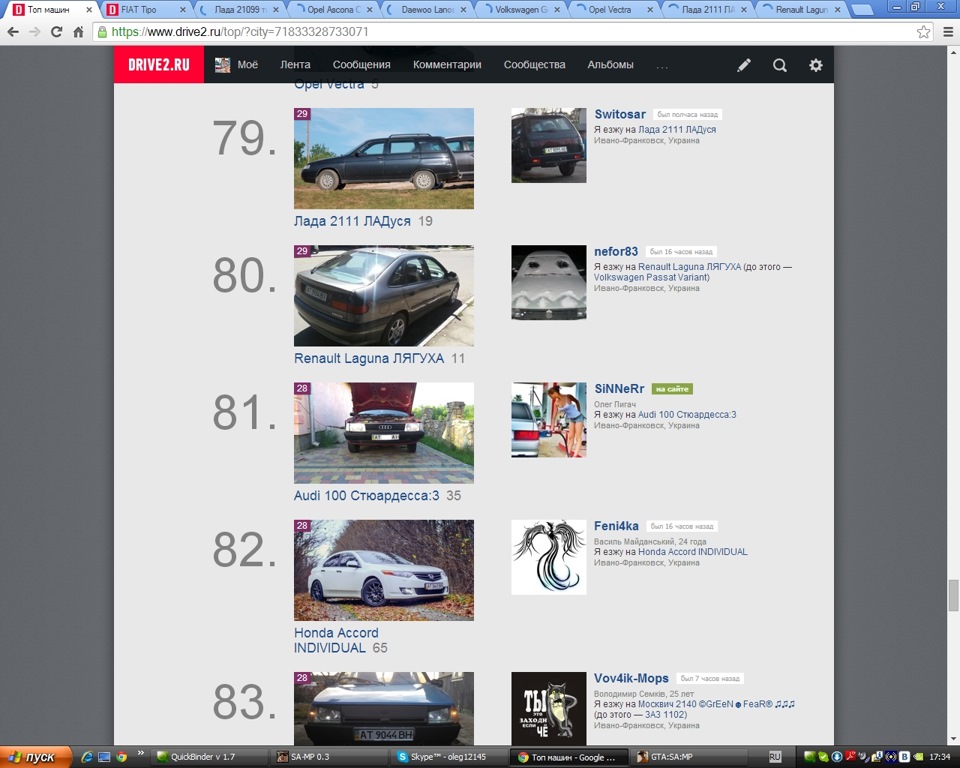This screenshot has height=768, width=960.
Task: Open the Renault Laguna ЛЯГУХА car photo
Action: pyautogui.click(x=384, y=295)
